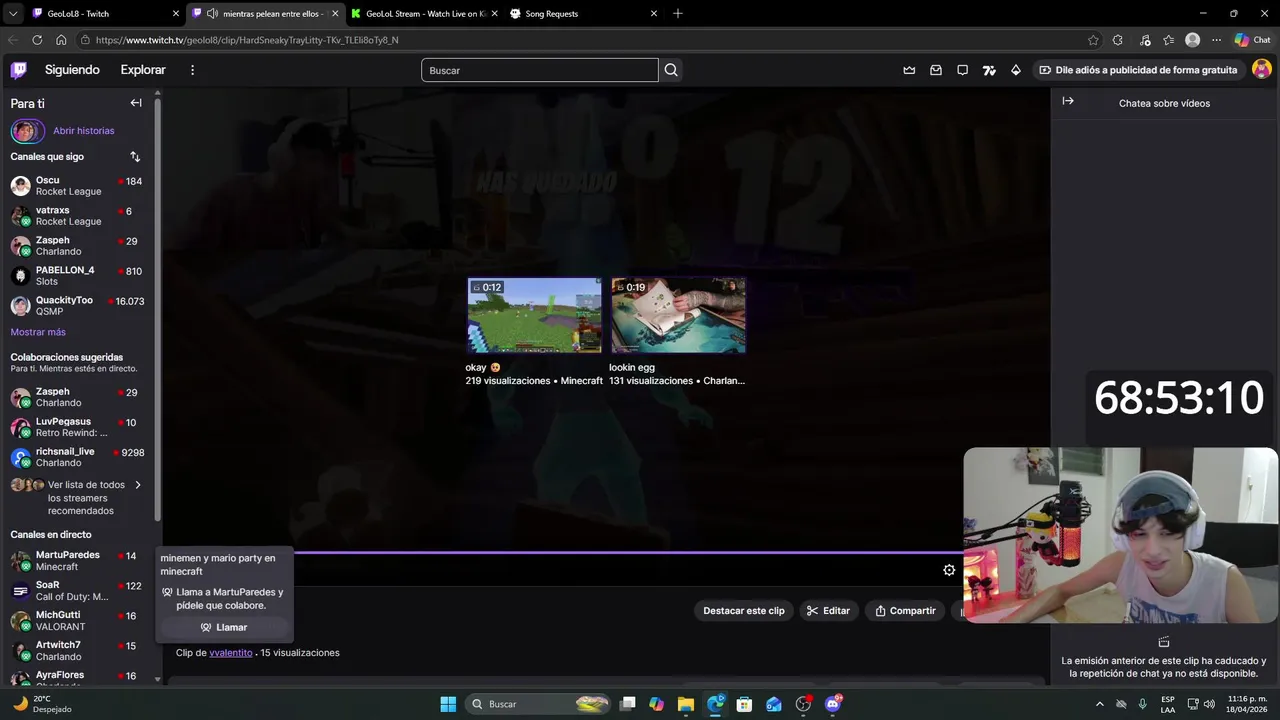Open the Twitch inbox notifications icon
Viewport: 1280px width, 720px height.
click(936, 70)
